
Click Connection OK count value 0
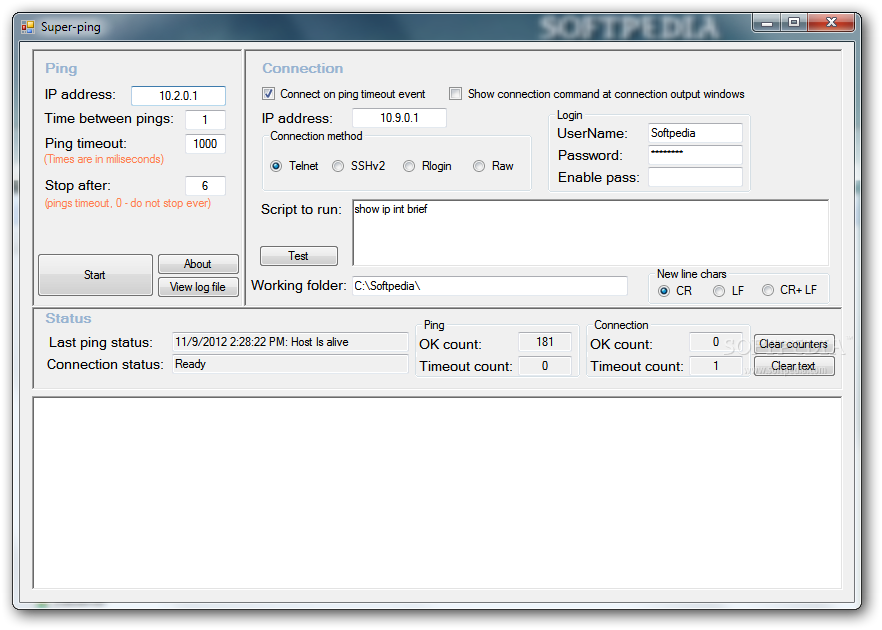716,342
